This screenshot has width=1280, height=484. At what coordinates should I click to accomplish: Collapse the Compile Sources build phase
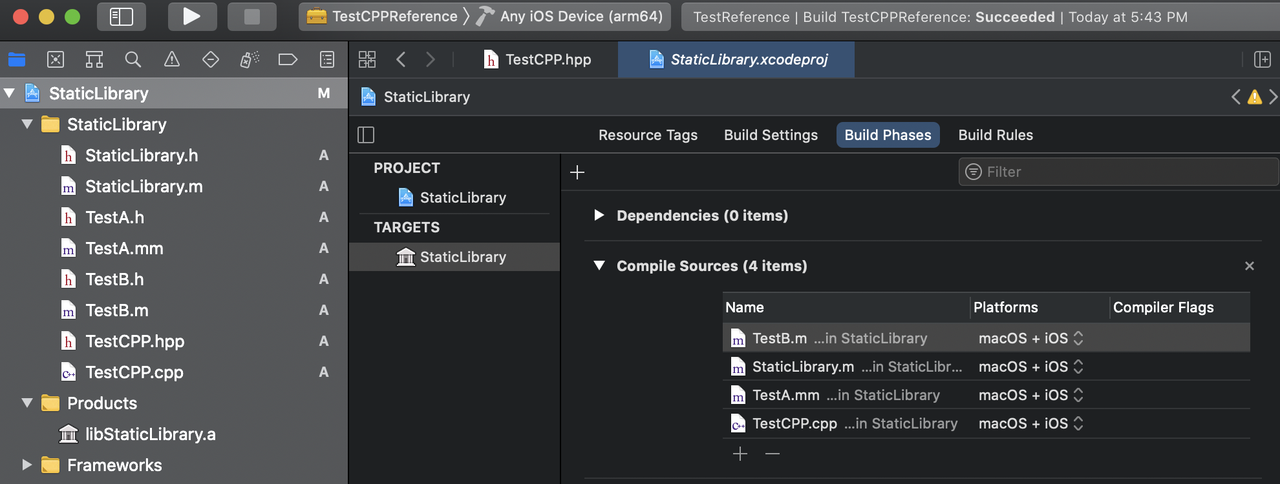point(599,266)
